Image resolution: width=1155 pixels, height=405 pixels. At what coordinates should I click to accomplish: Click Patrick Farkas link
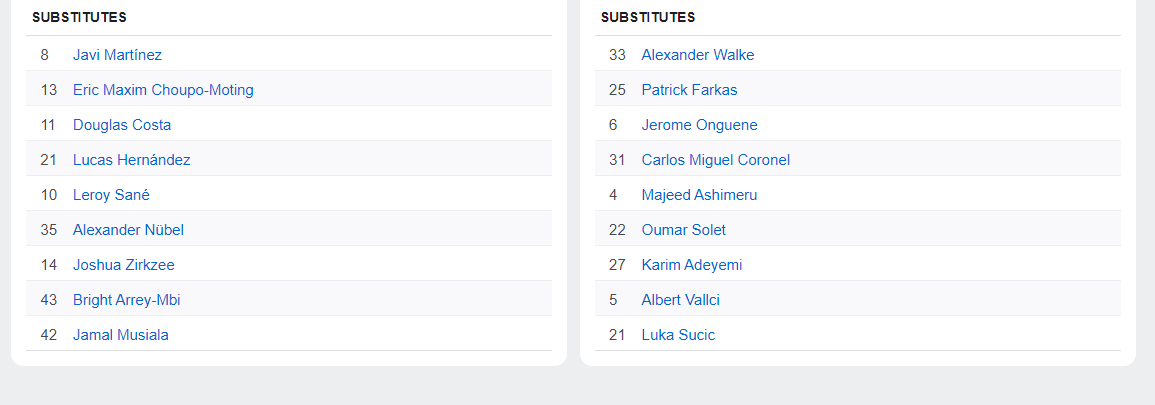click(689, 90)
